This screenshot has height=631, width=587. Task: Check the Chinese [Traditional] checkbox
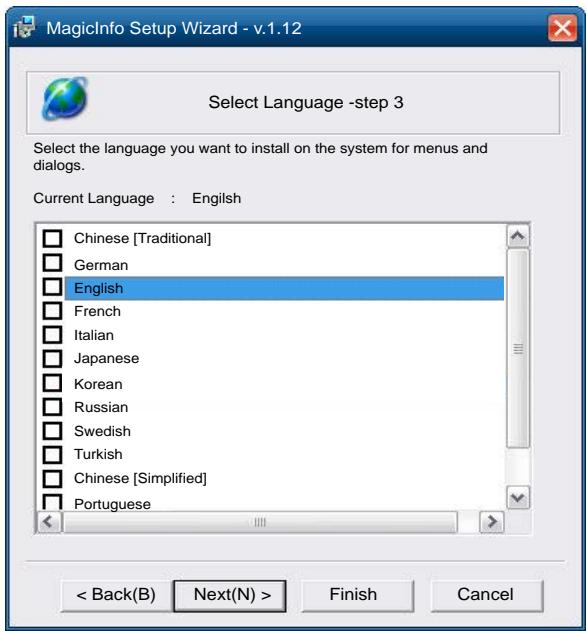coord(52,238)
